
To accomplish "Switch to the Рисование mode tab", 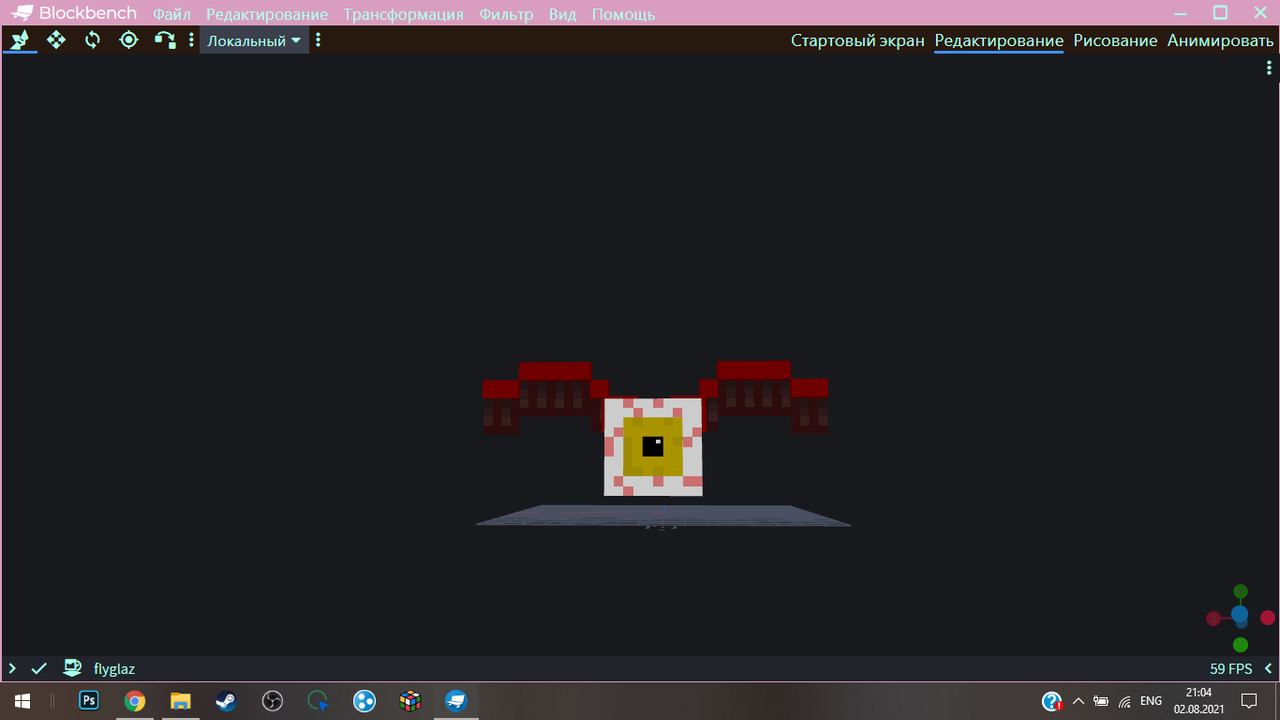I will pos(1115,41).
